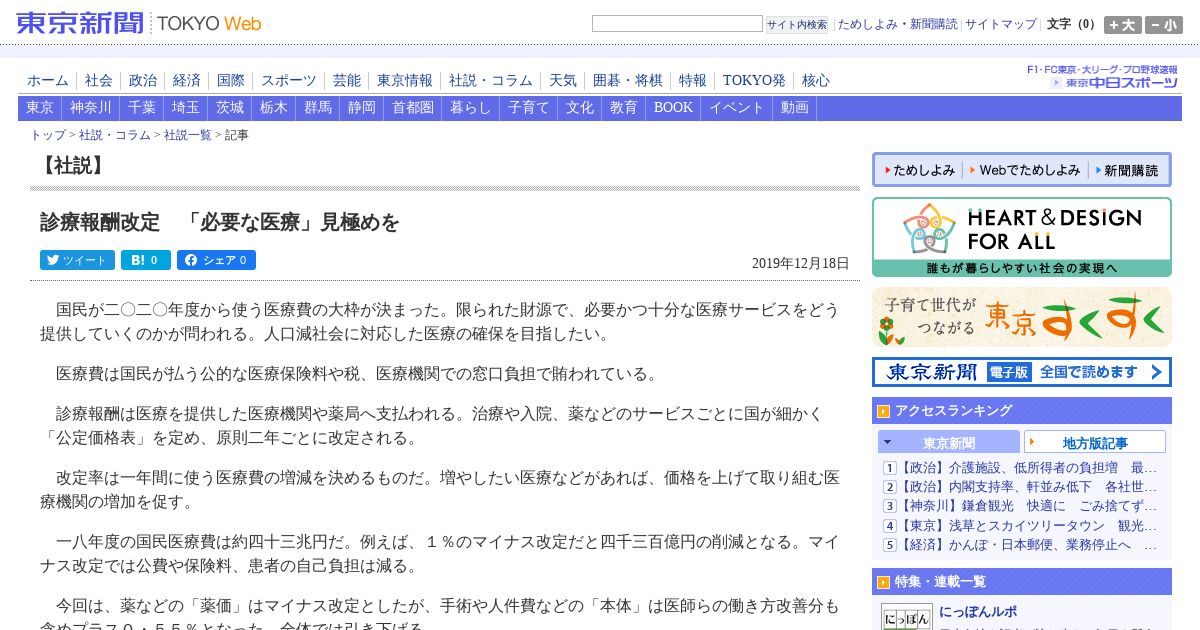
Task: Click the Webでためしよみ button
Action: click(1026, 170)
